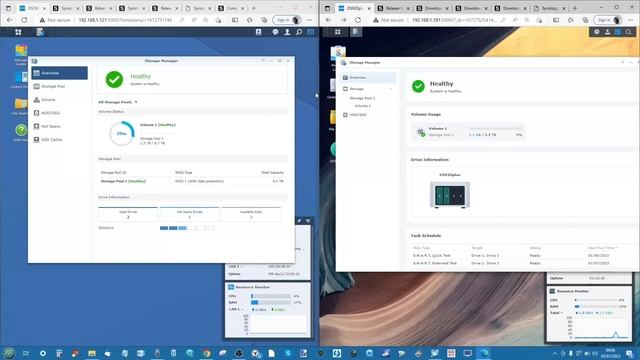Viewport: 640px width, 360px height.
Task: Open search icon in right DSM toolbar
Action: click(629, 32)
